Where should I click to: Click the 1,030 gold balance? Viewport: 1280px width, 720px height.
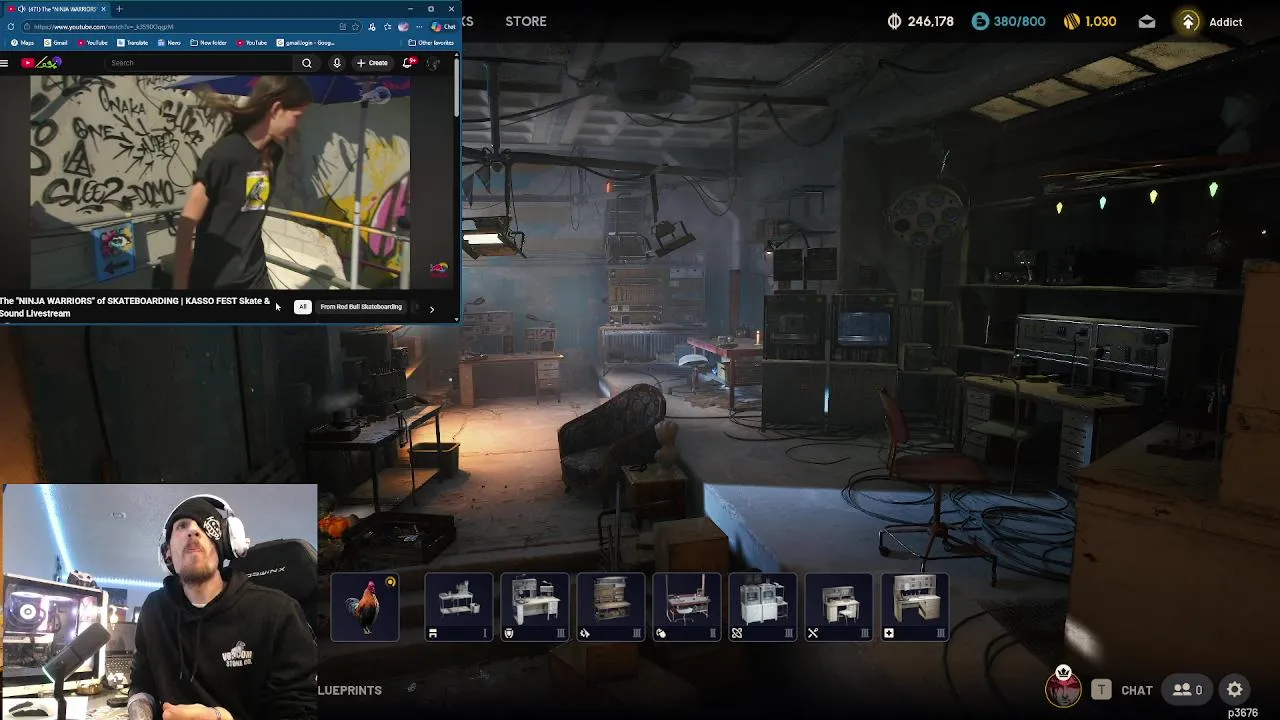[x=1101, y=22]
